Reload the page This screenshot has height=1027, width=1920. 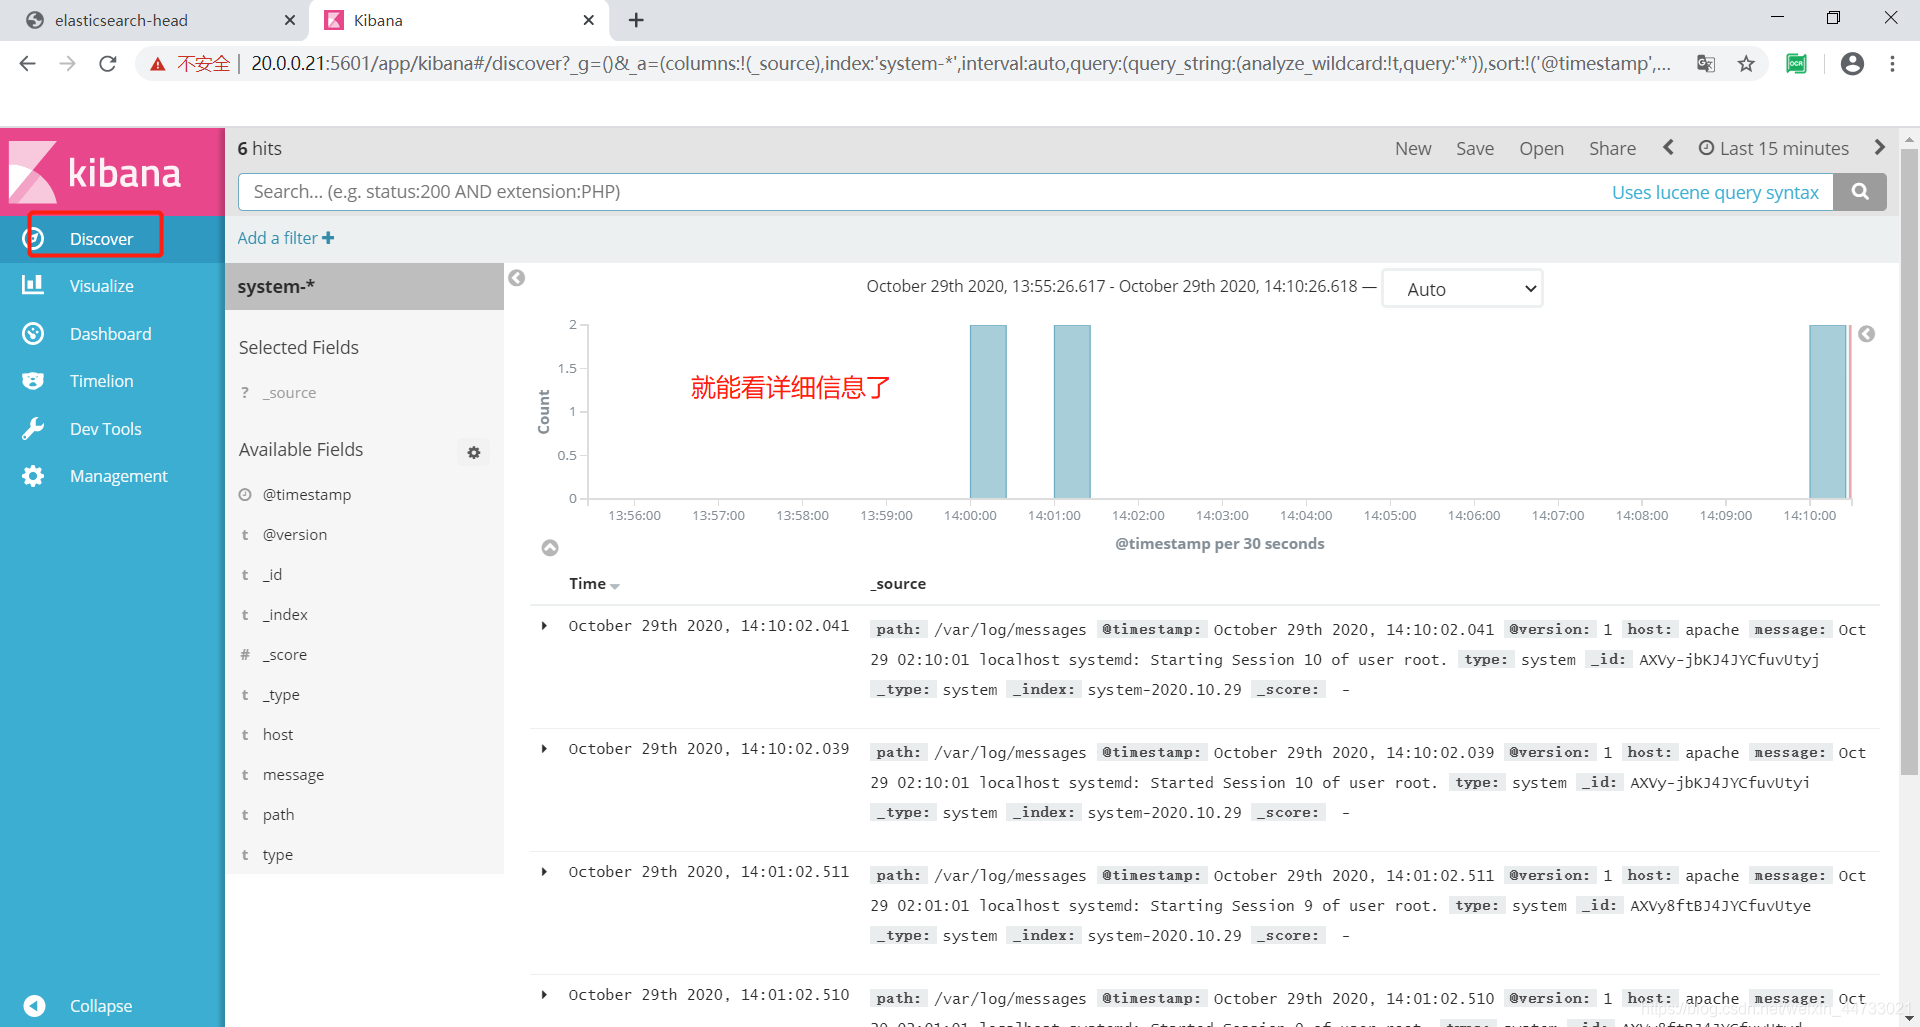coord(107,64)
